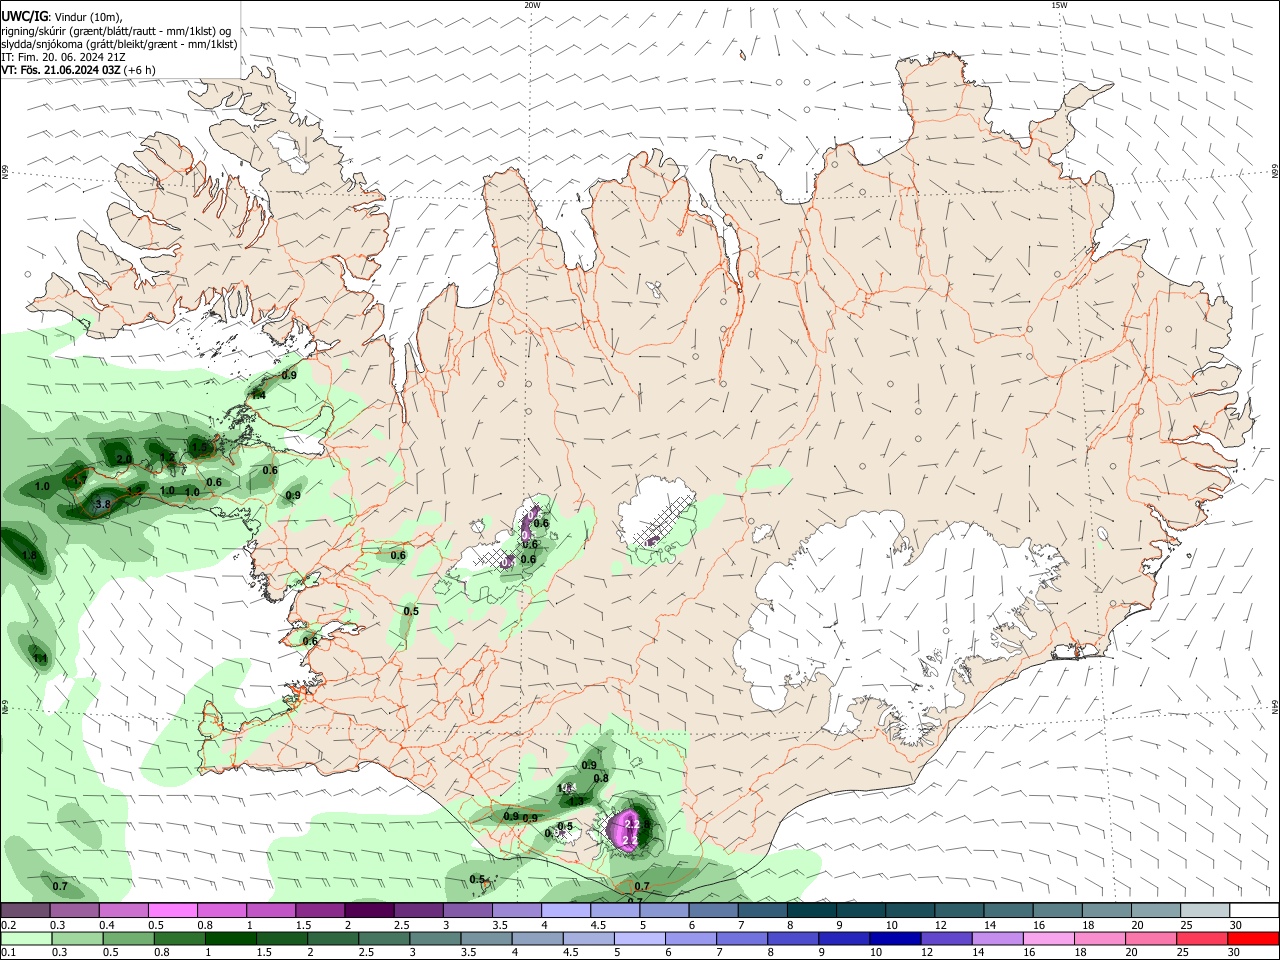The height and width of the screenshot is (960, 1280).
Task: Select the darkest purple 2 swatch, upper legend row
Action: [368, 910]
